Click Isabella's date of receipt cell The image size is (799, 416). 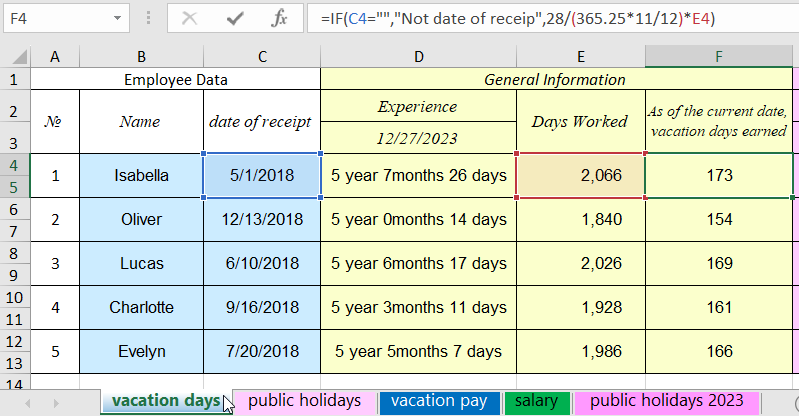[262, 176]
